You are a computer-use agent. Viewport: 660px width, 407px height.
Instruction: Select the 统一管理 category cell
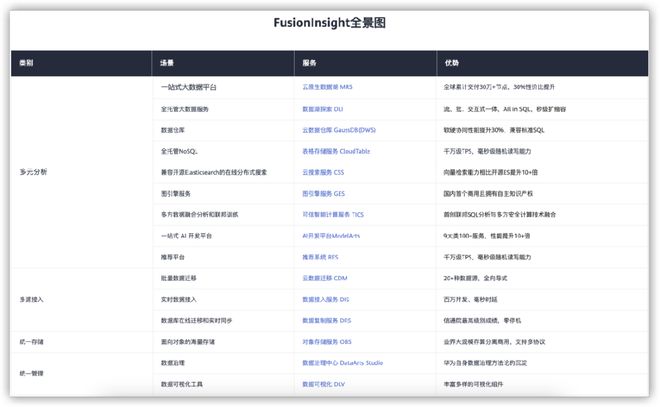point(32,373)
